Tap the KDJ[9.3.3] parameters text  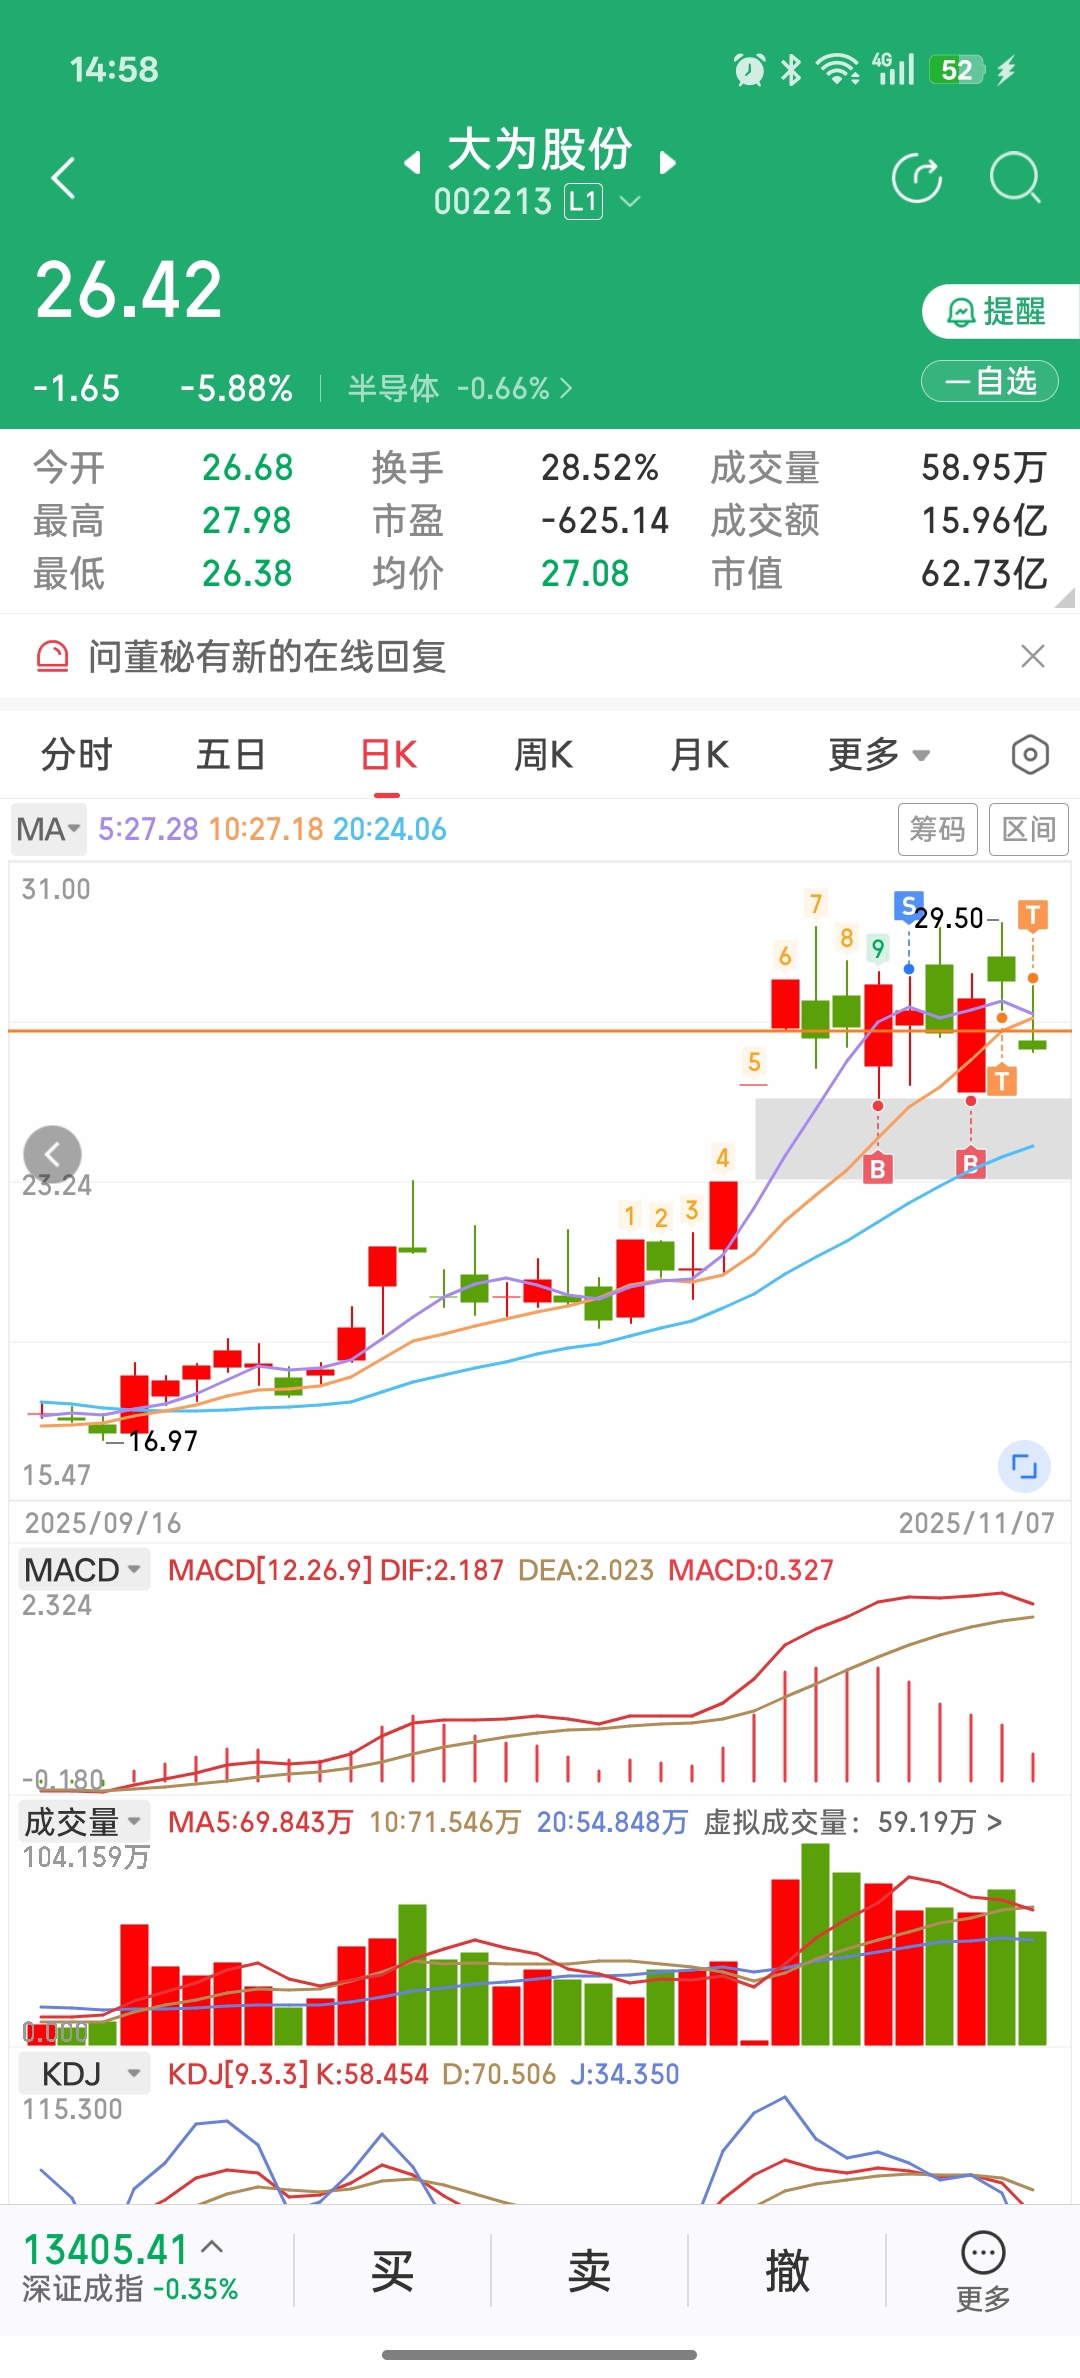pyautogui.click(x=238, y=2074)
